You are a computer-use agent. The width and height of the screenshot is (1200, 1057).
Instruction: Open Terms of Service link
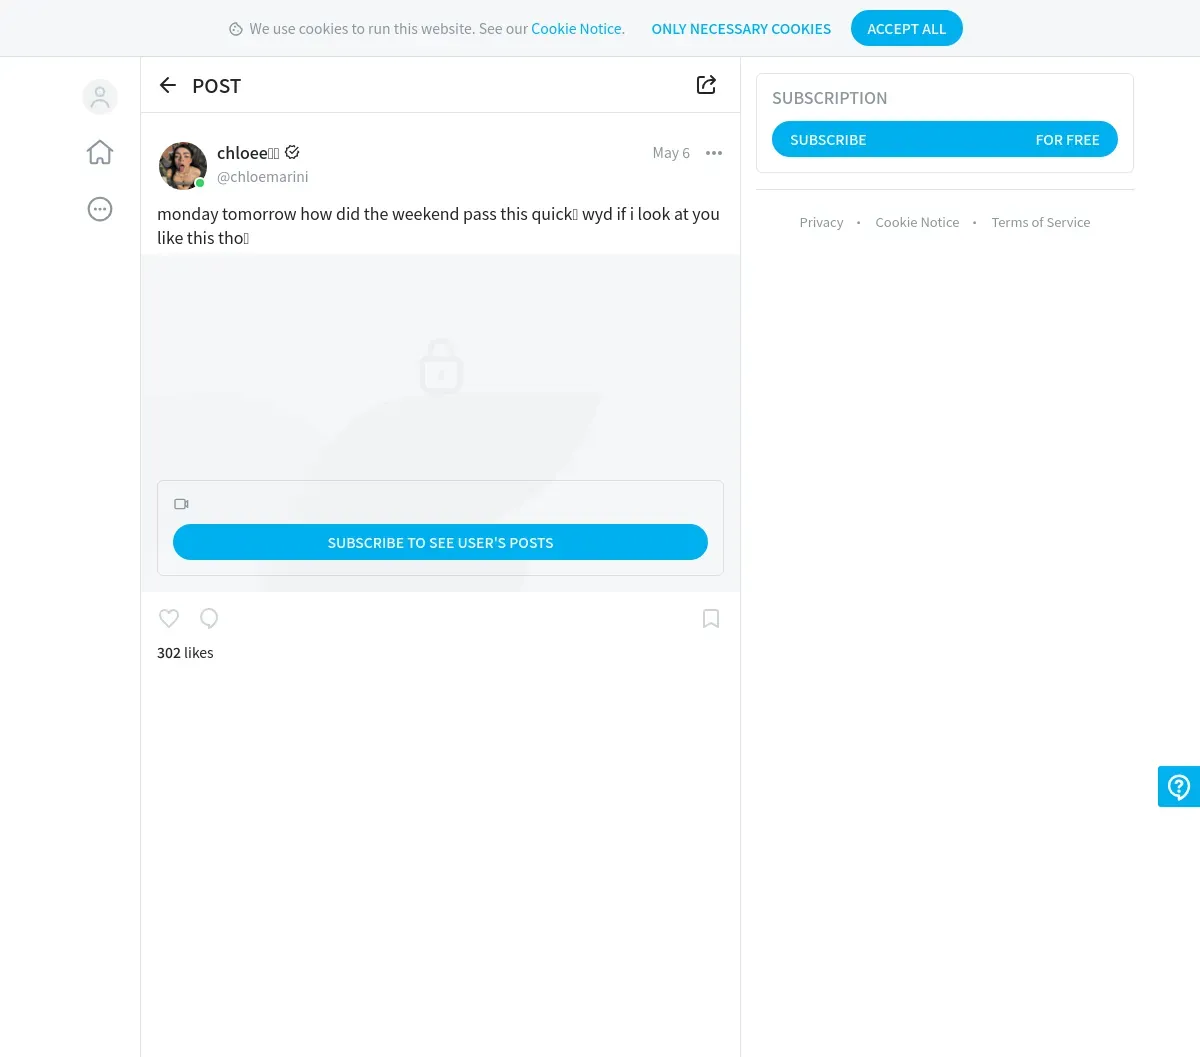coord(1041,222)
